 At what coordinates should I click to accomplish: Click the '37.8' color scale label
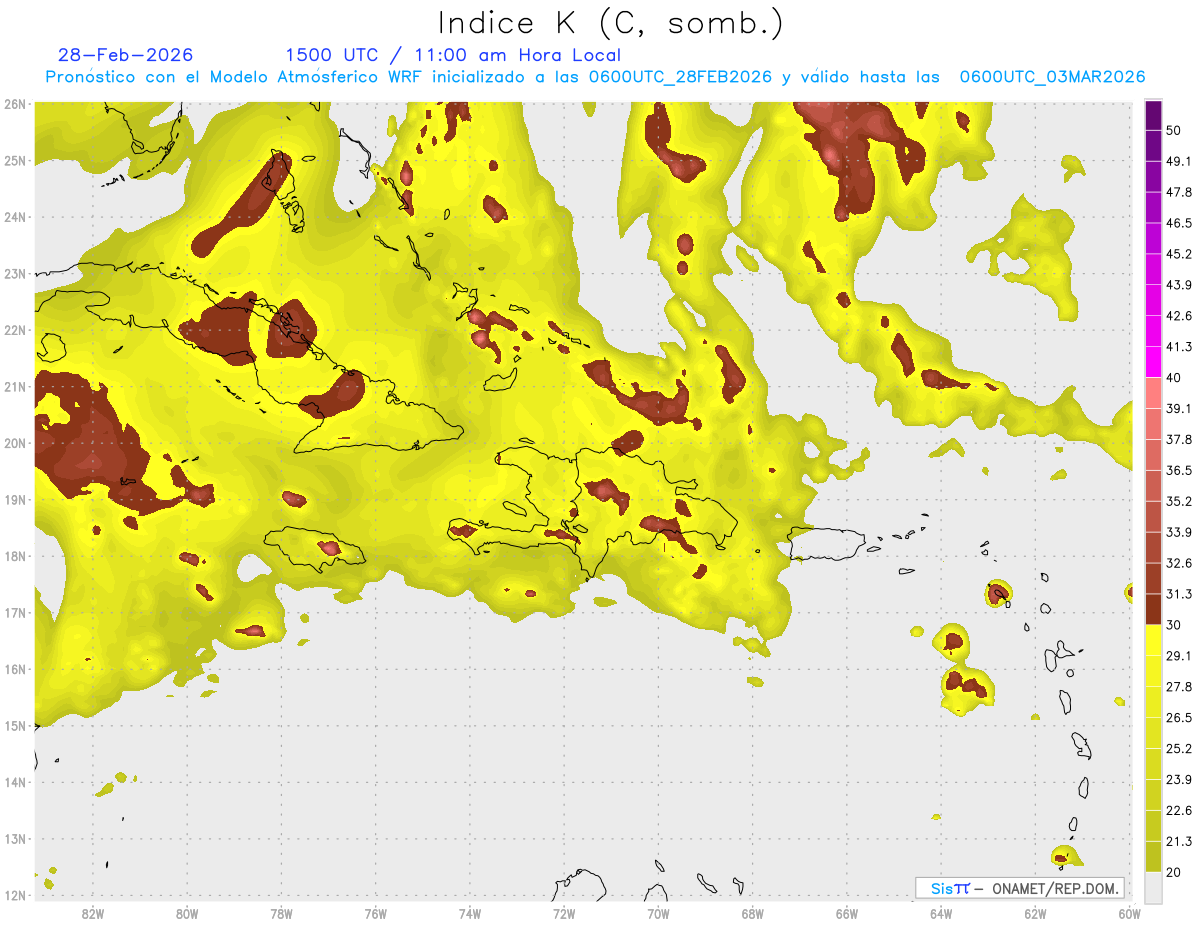(1179, 440)
